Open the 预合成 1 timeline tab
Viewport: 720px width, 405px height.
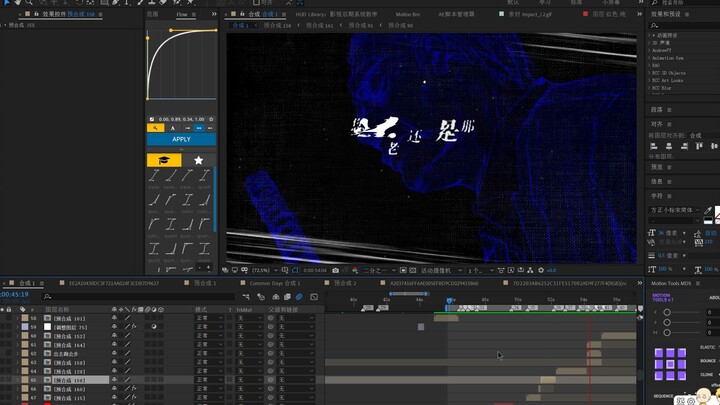pos(204,283)
